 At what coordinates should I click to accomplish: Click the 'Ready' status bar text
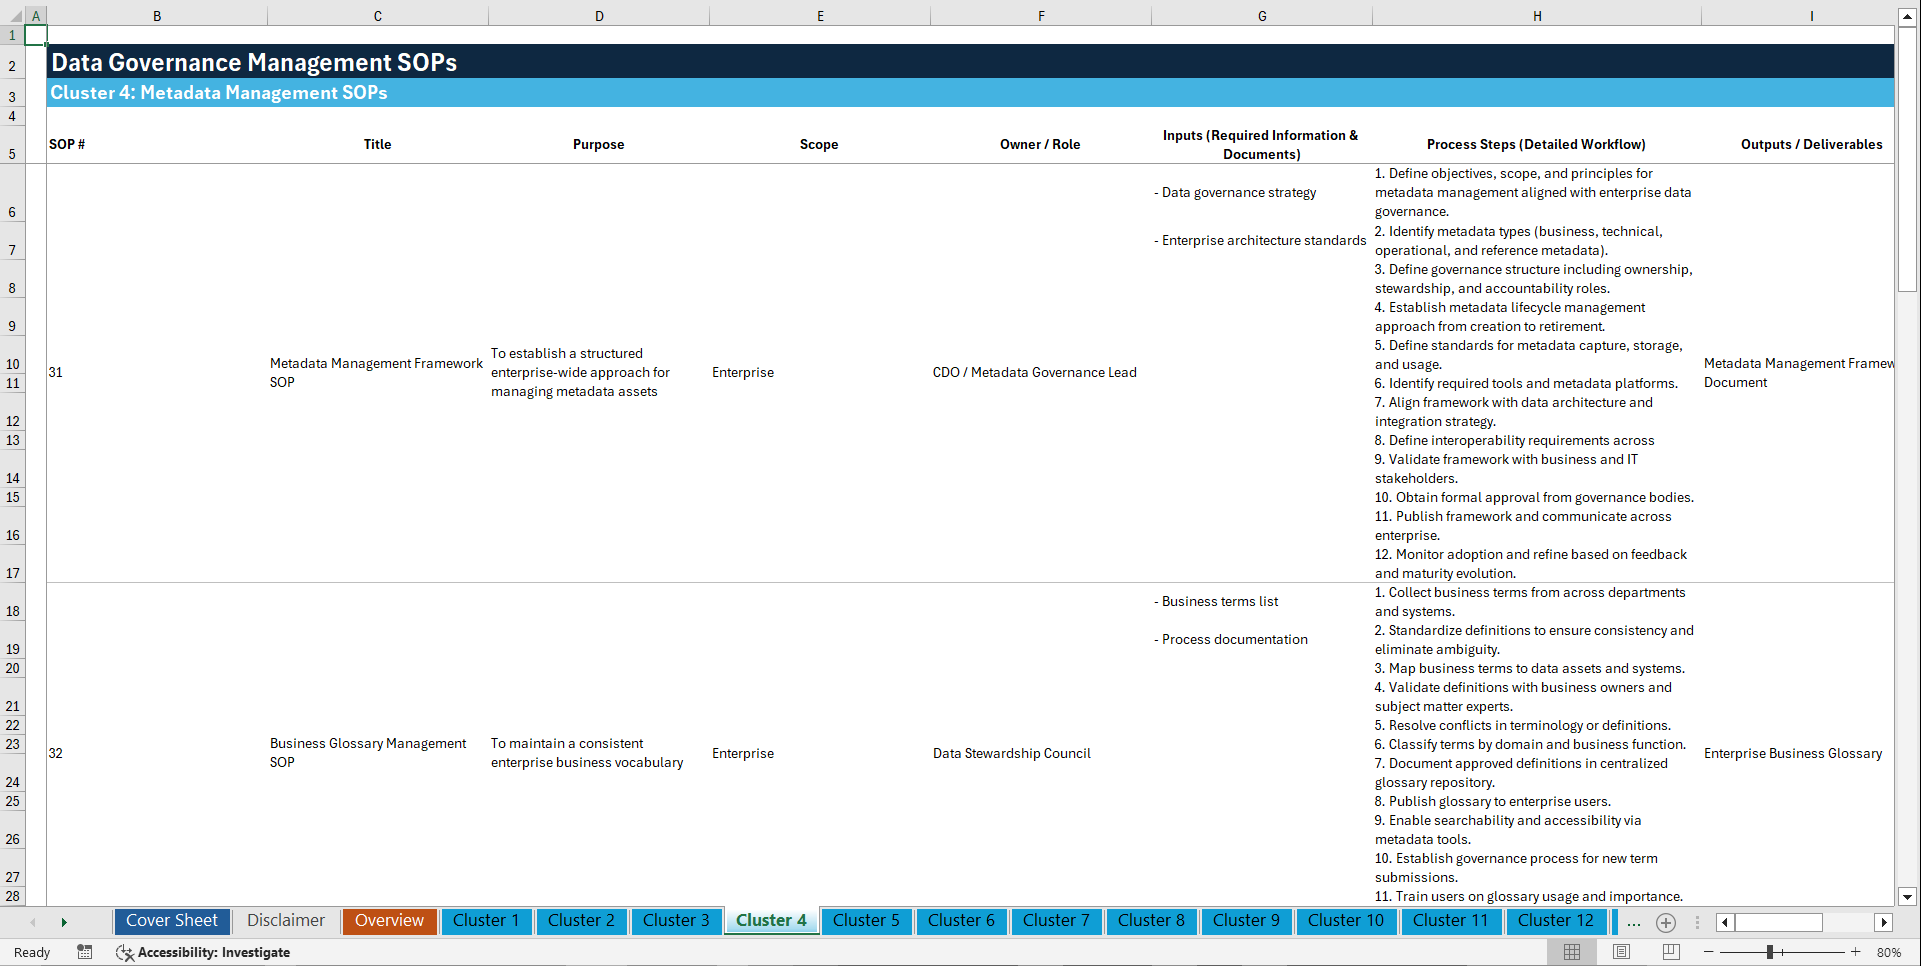coord(32,953)
